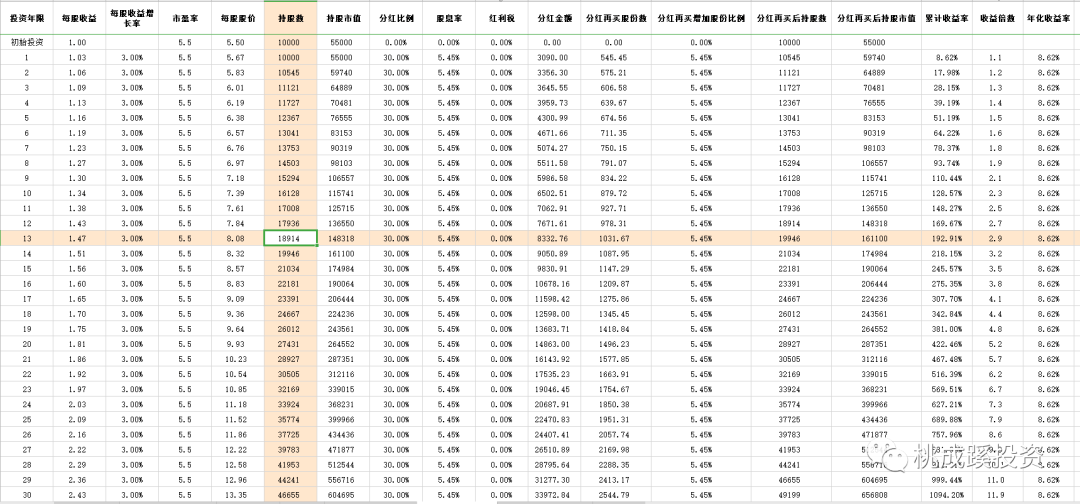Click the 每股股价 cell showing 11.18
The height and width of the screenshot is (504, 1080).
237,404
